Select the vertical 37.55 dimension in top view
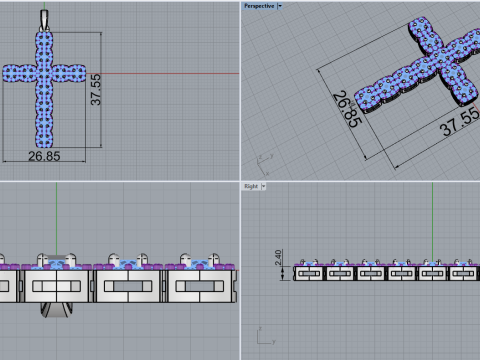Image resolution: width=480 pixels, height=360 pixels. 96,90
